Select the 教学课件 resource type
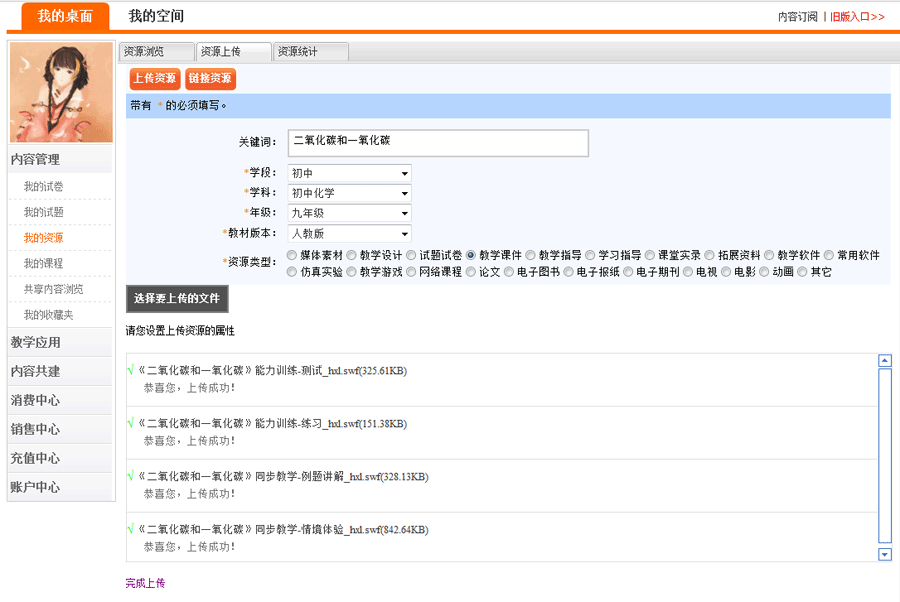This screenshot has height=602, width=900. [471, 256]
